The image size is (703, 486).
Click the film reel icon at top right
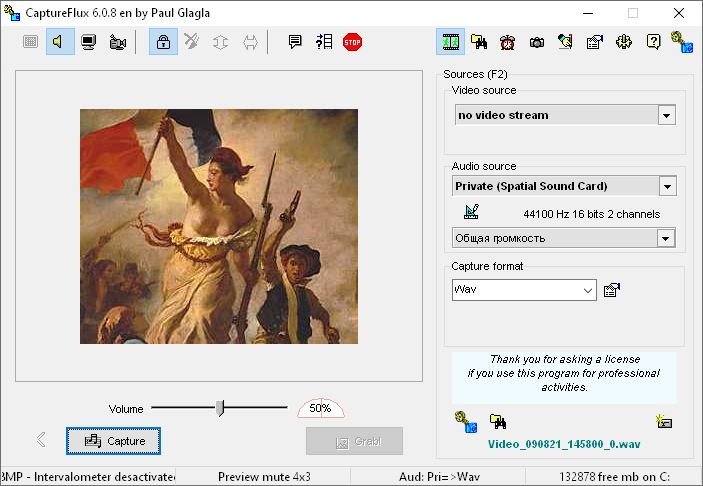(x=682, y=42)
